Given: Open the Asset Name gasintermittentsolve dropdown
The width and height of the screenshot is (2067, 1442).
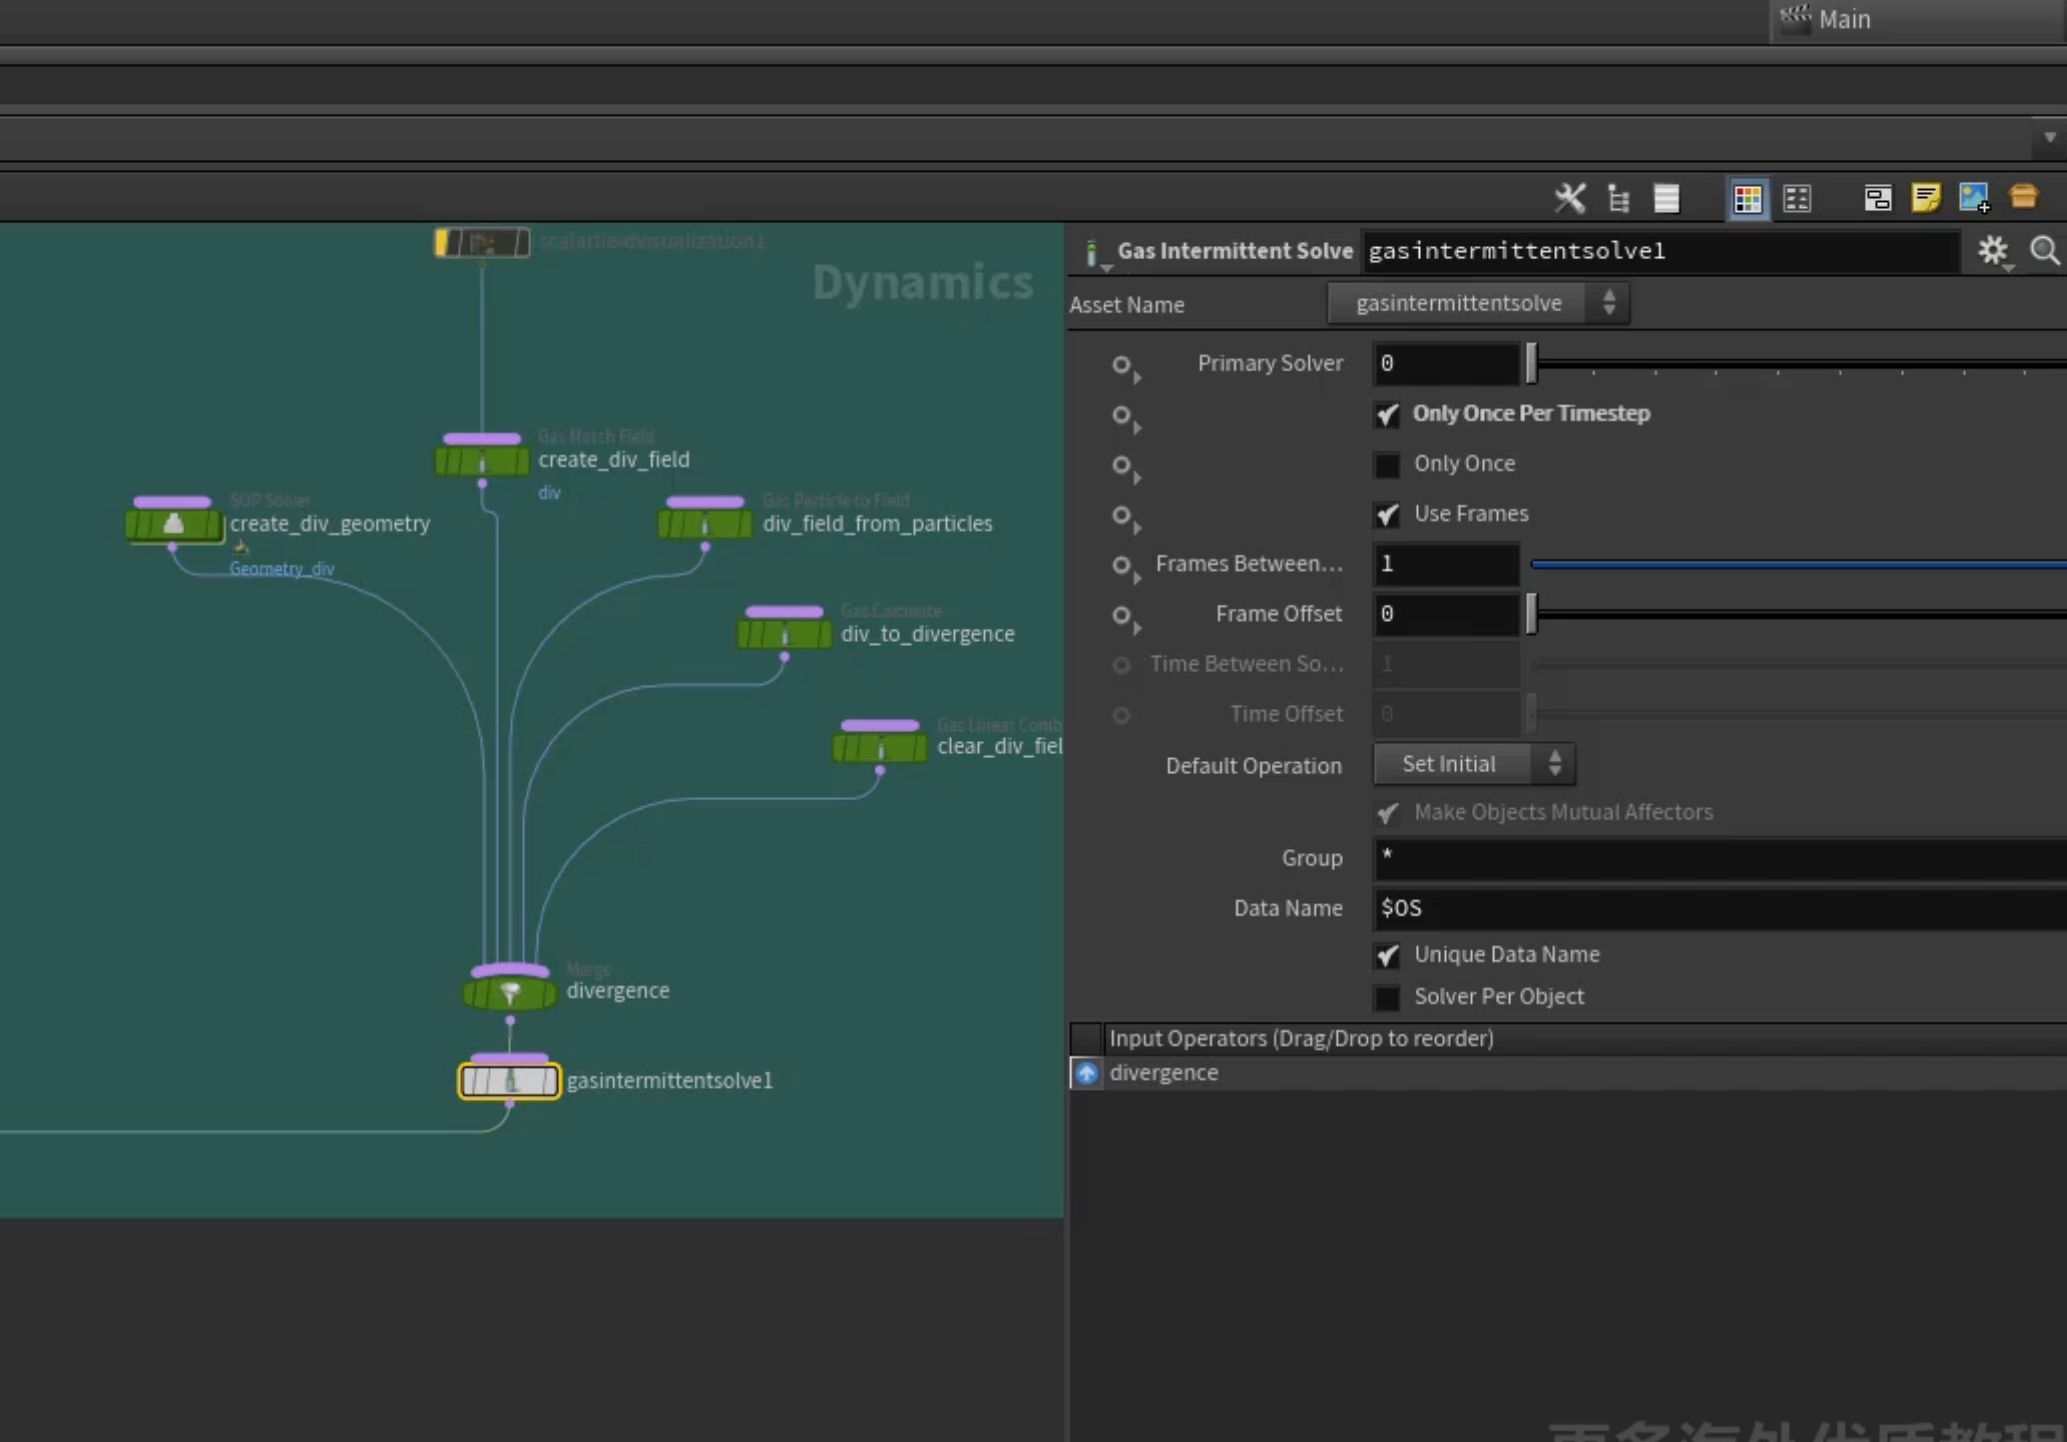Looking at the screenshot, I should pyautogui.click(x=1477, y=303).
